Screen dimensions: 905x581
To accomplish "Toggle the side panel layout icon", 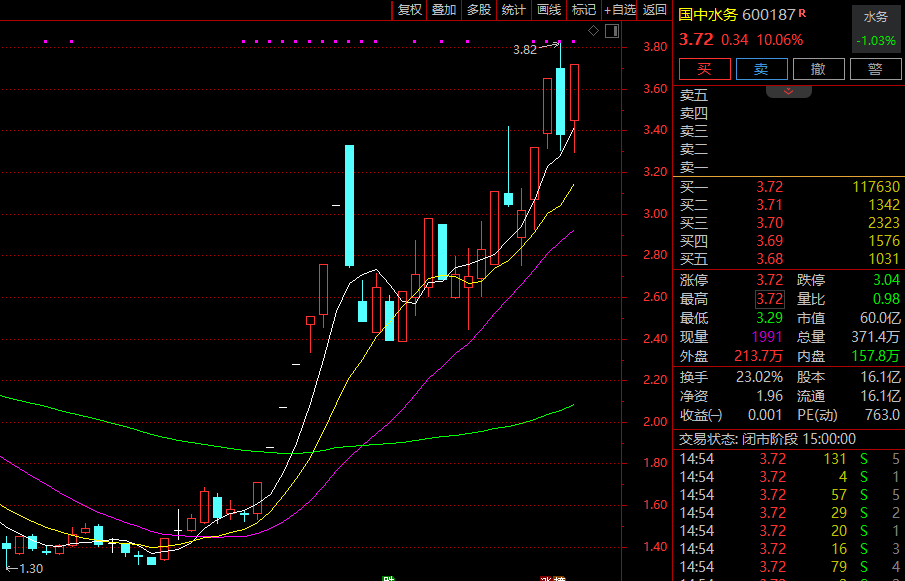I will click(x=610, y=31).
